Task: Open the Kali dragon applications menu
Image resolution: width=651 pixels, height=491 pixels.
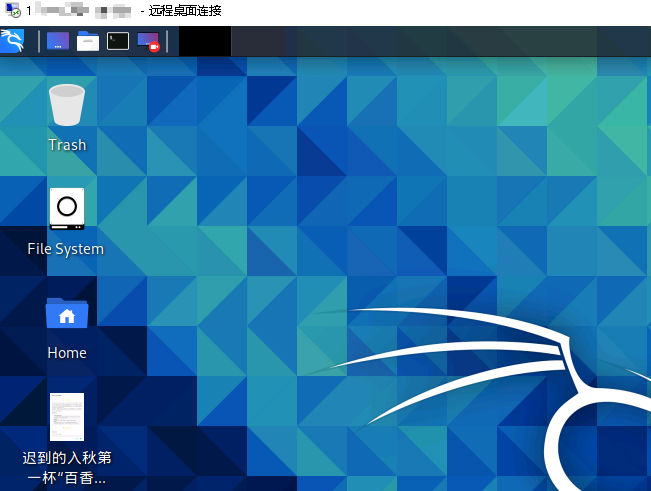Action: pyautogui.click(x=12, y=41)
